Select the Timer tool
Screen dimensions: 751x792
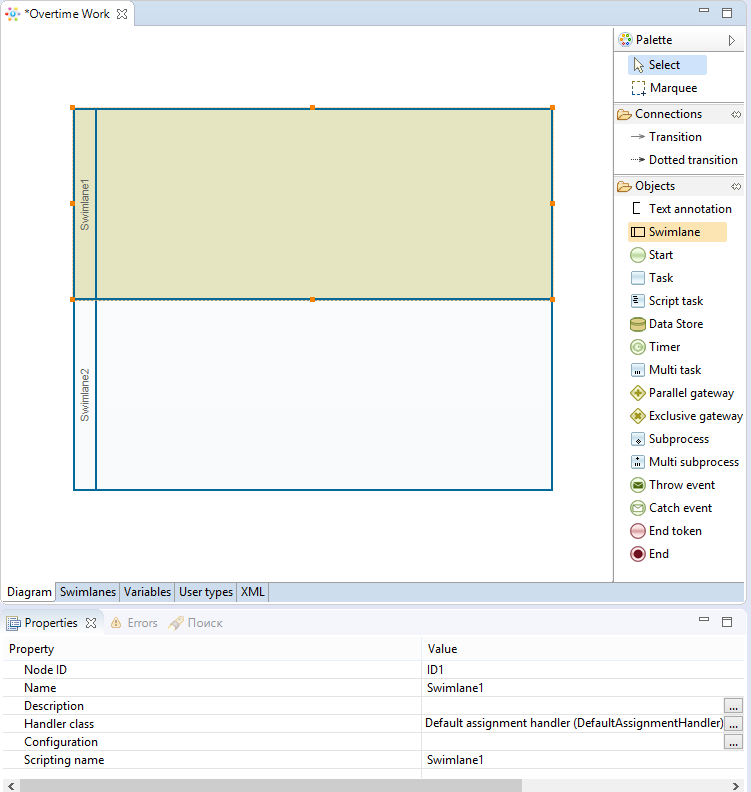click(663, 347)
